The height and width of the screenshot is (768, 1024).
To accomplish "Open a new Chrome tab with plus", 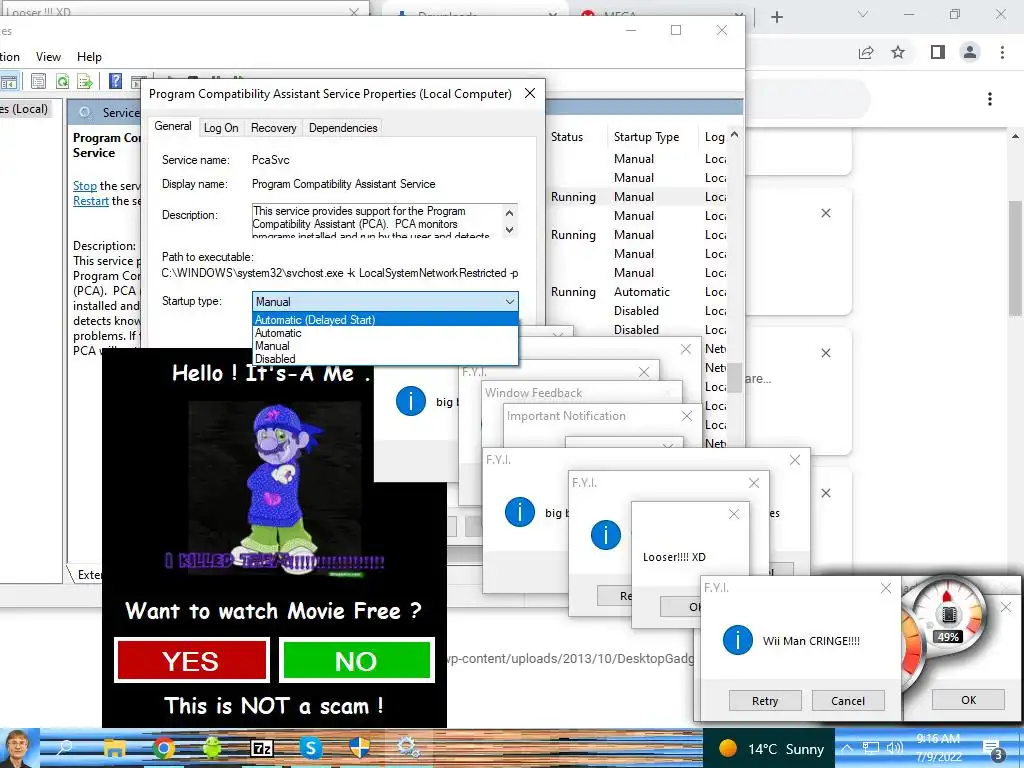I will (776, 17).
